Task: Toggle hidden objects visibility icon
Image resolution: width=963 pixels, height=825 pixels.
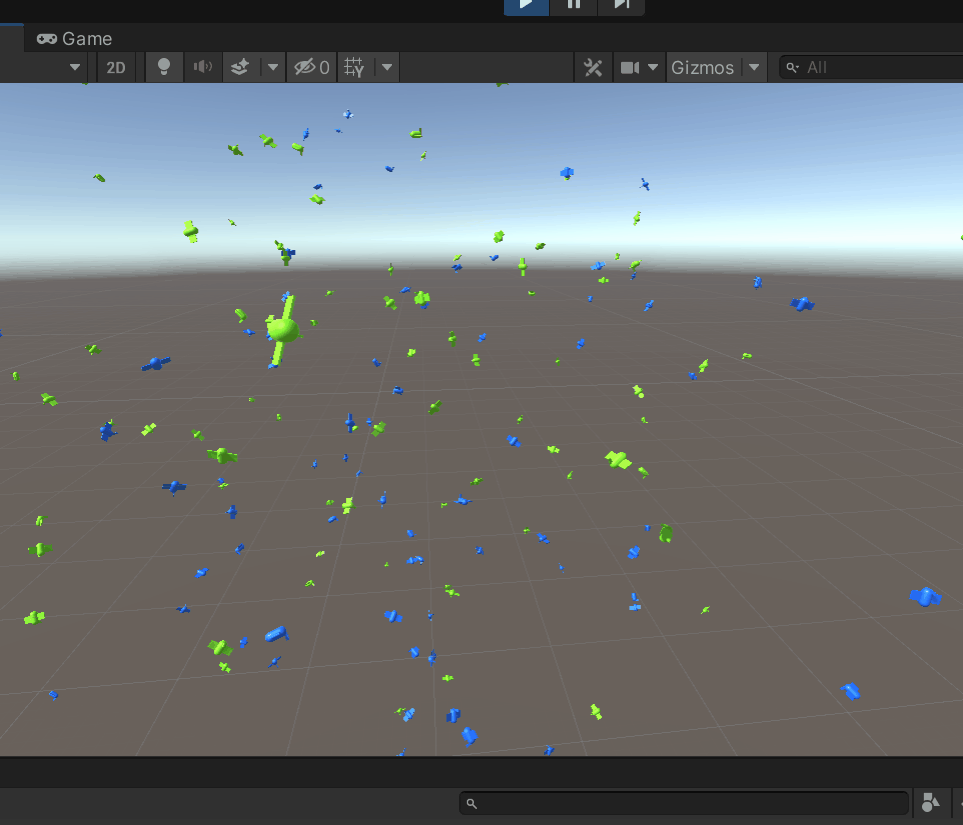Action: pyautogui.click(x=311, y=67)
